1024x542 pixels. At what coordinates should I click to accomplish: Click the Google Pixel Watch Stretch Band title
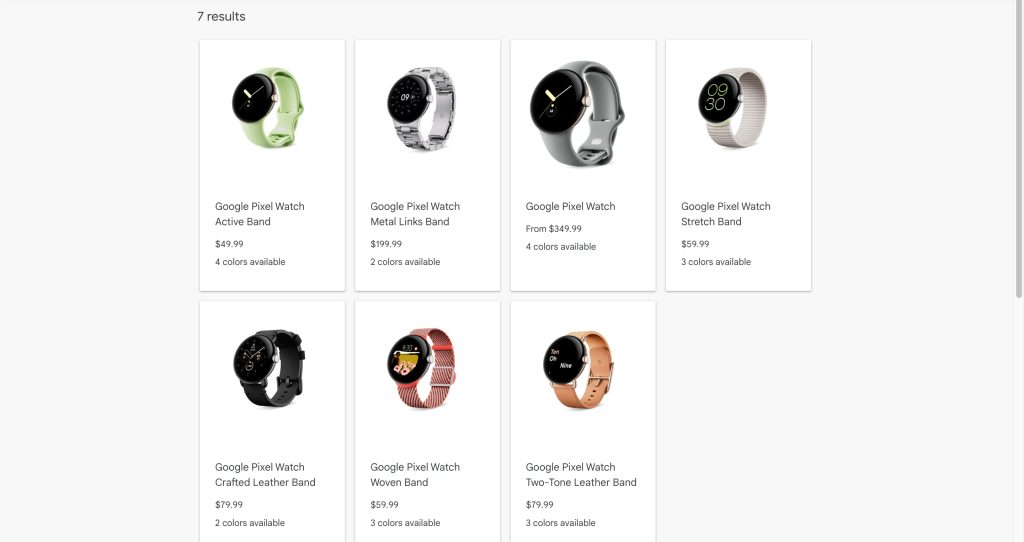(x=726, y=214)
